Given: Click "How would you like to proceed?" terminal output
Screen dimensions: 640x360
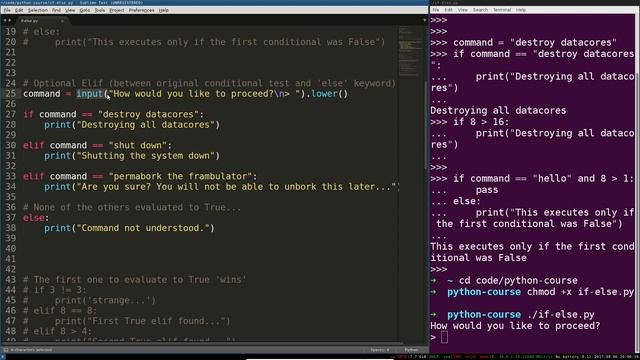Looking at the screenshot, I should pos(515,326).
